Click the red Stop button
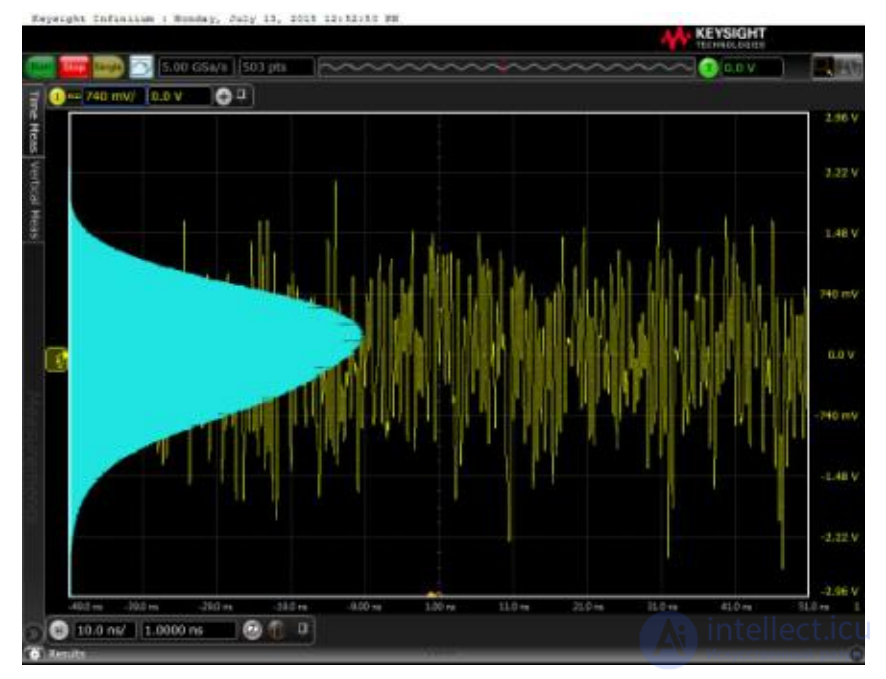 [x=74, y=67]
